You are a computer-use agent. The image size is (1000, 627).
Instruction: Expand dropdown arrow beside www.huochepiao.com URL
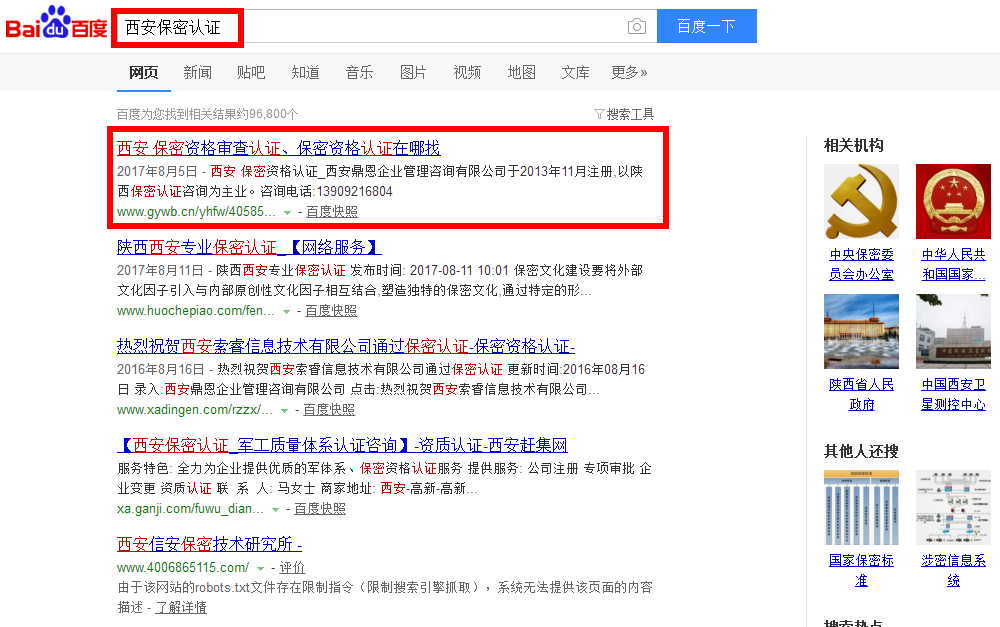click(x=286, y=311)
